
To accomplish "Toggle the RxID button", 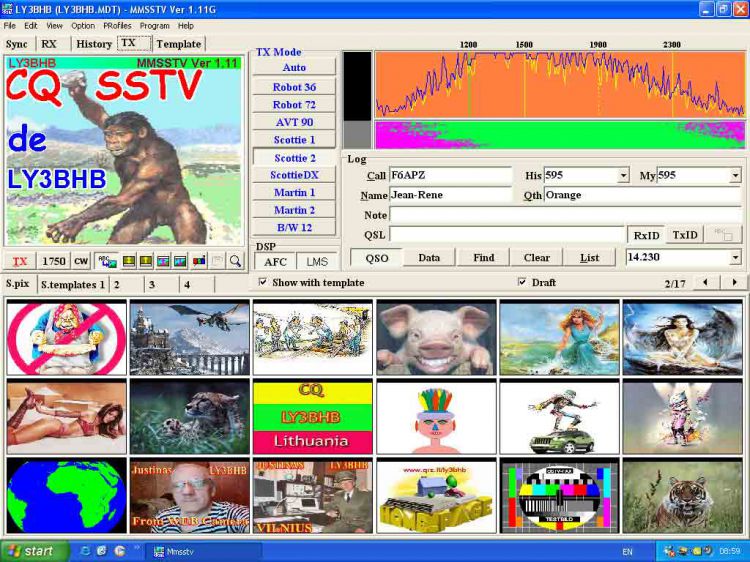I will pos(646,235).
